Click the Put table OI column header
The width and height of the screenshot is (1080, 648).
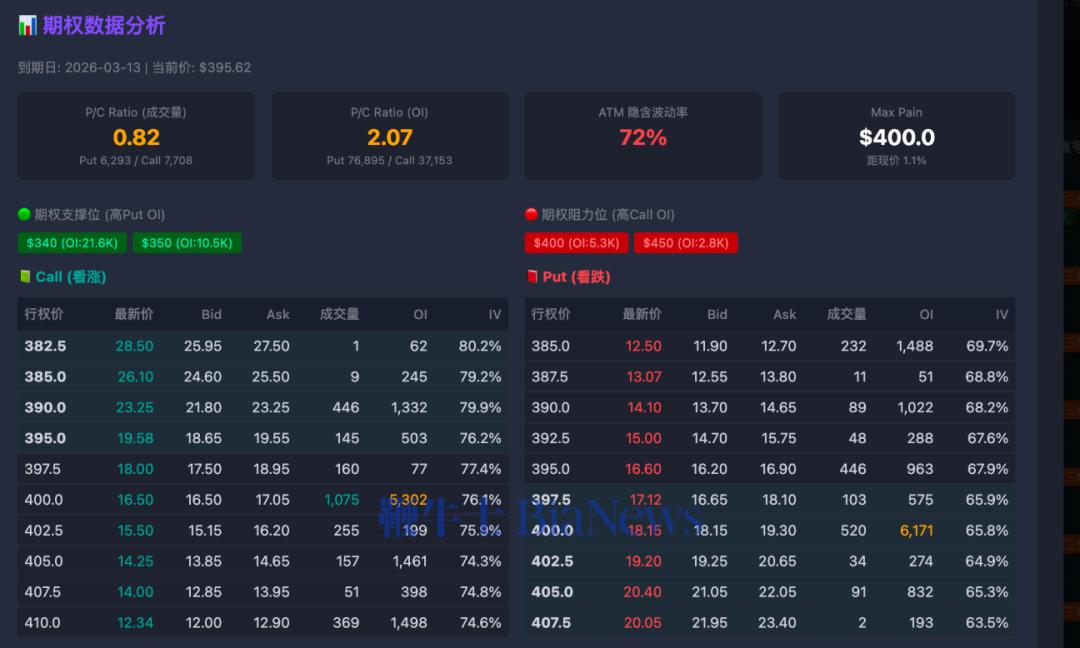click(x=926, y=314)
